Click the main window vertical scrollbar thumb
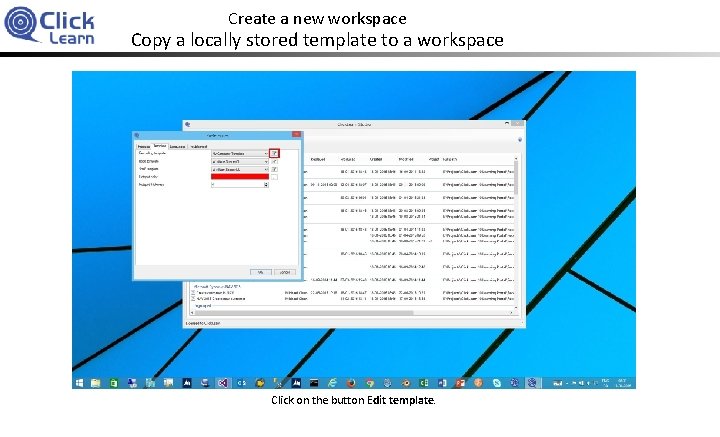Screen dimensions: 720x437 [x=516, y=177]
